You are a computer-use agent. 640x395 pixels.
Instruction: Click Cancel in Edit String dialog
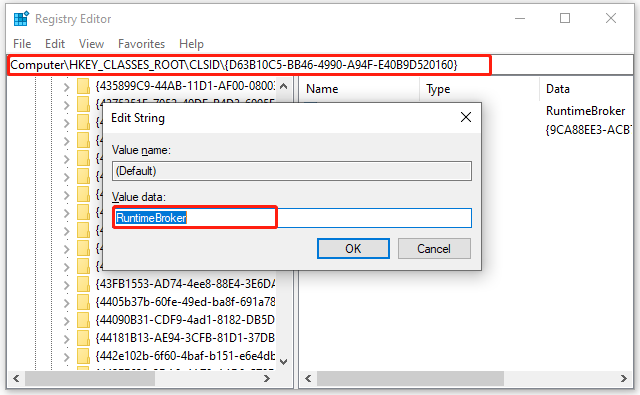tap(434, 249)
